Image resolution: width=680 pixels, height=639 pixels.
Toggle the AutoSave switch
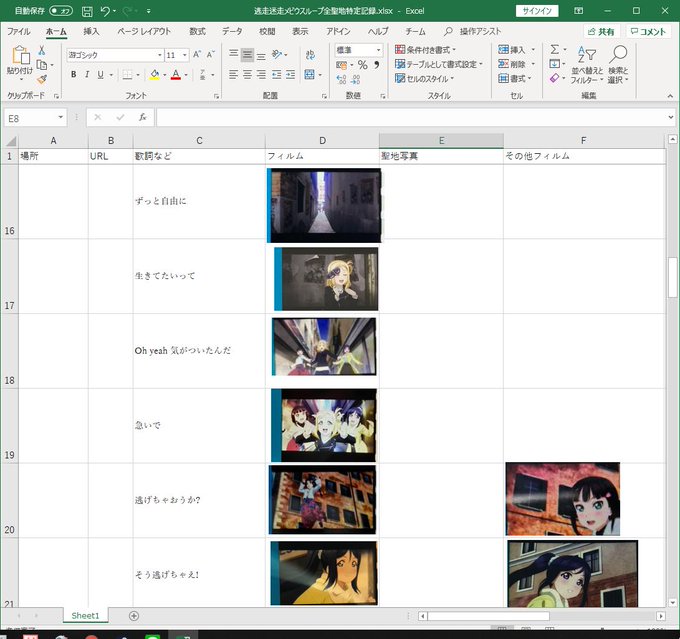pos(61,11)
